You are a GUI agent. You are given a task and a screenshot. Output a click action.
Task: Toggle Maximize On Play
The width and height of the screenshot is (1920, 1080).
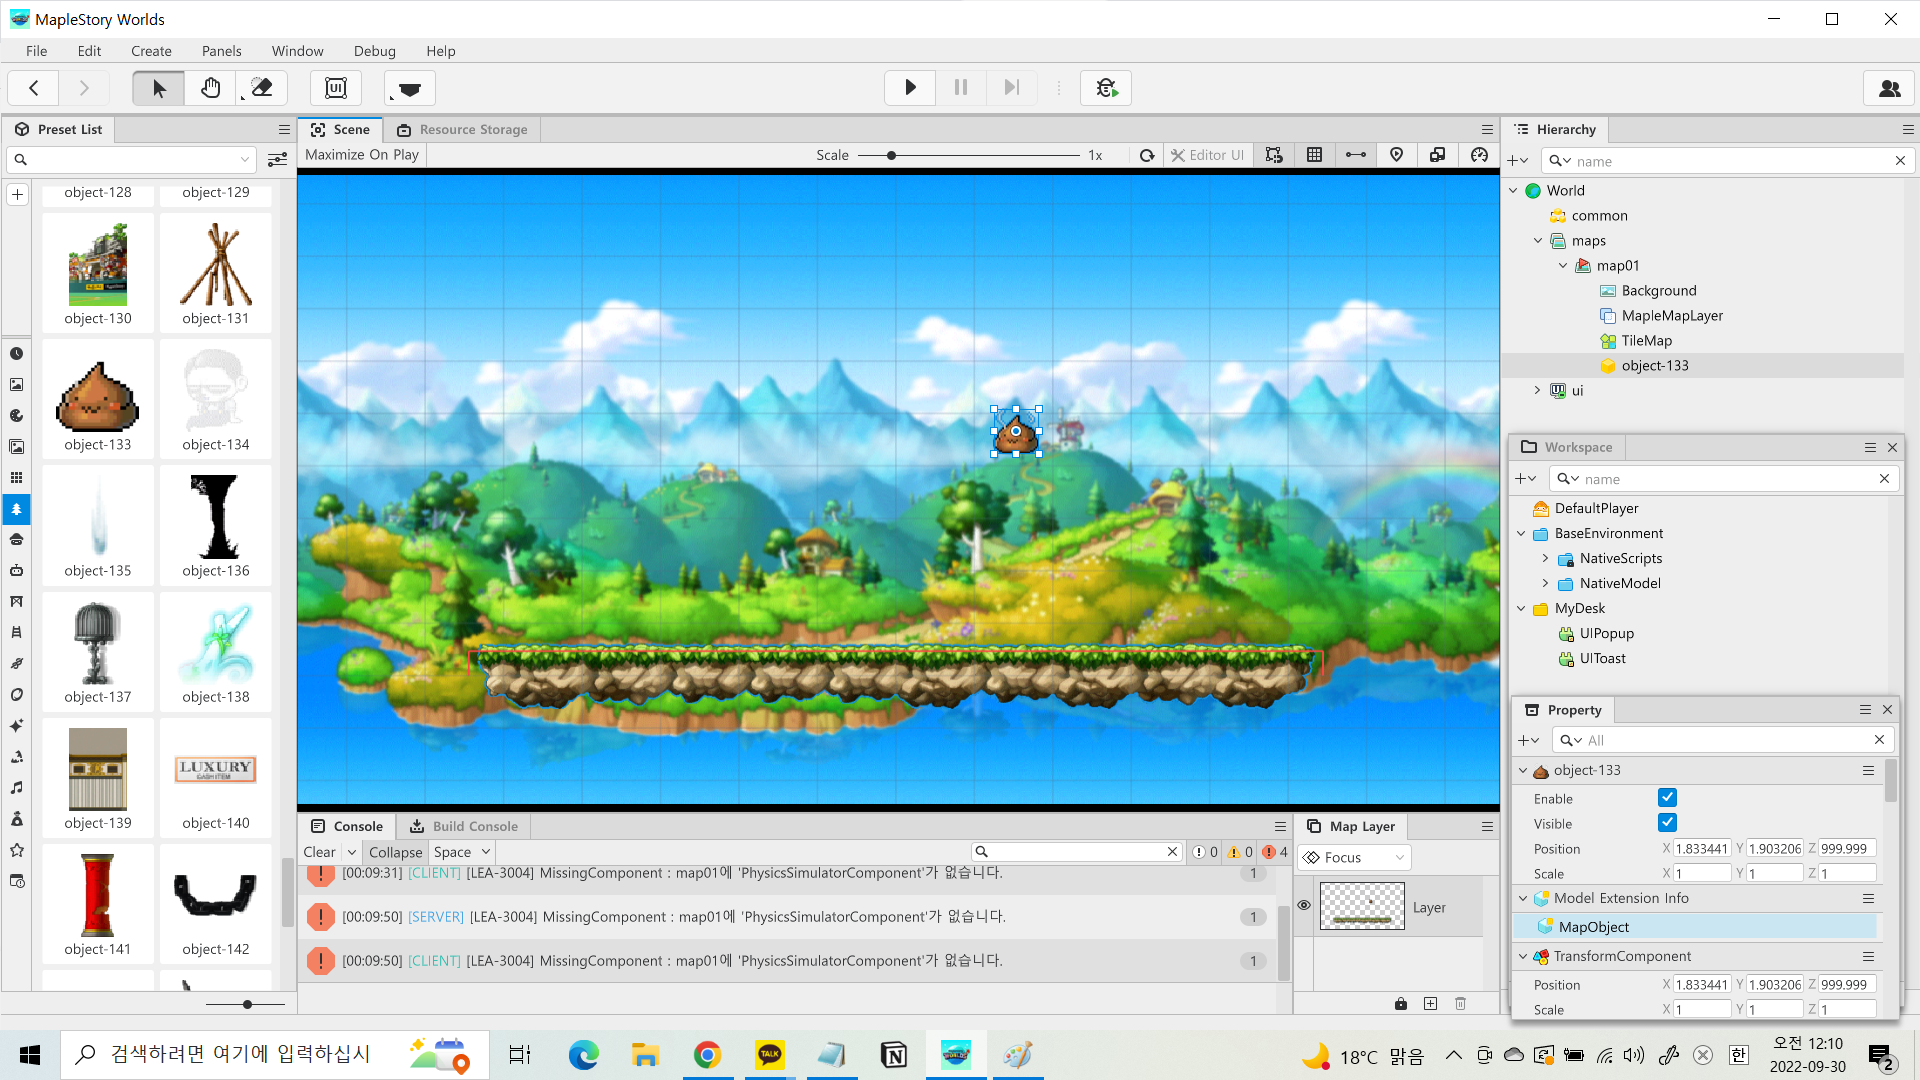[362, 155]
